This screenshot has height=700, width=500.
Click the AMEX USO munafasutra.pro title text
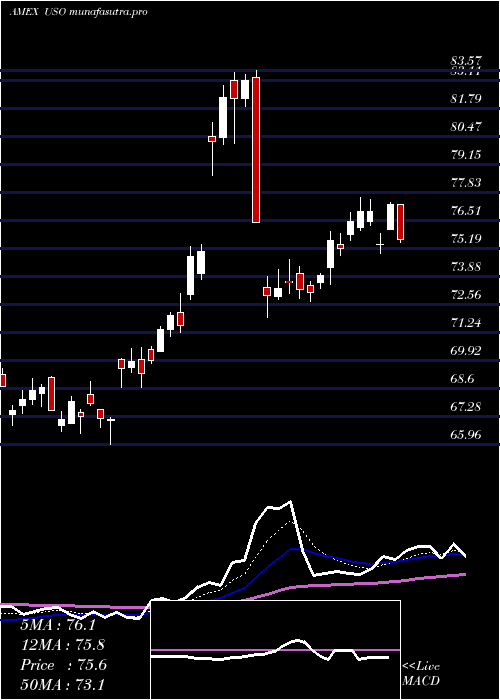(79, 12)
